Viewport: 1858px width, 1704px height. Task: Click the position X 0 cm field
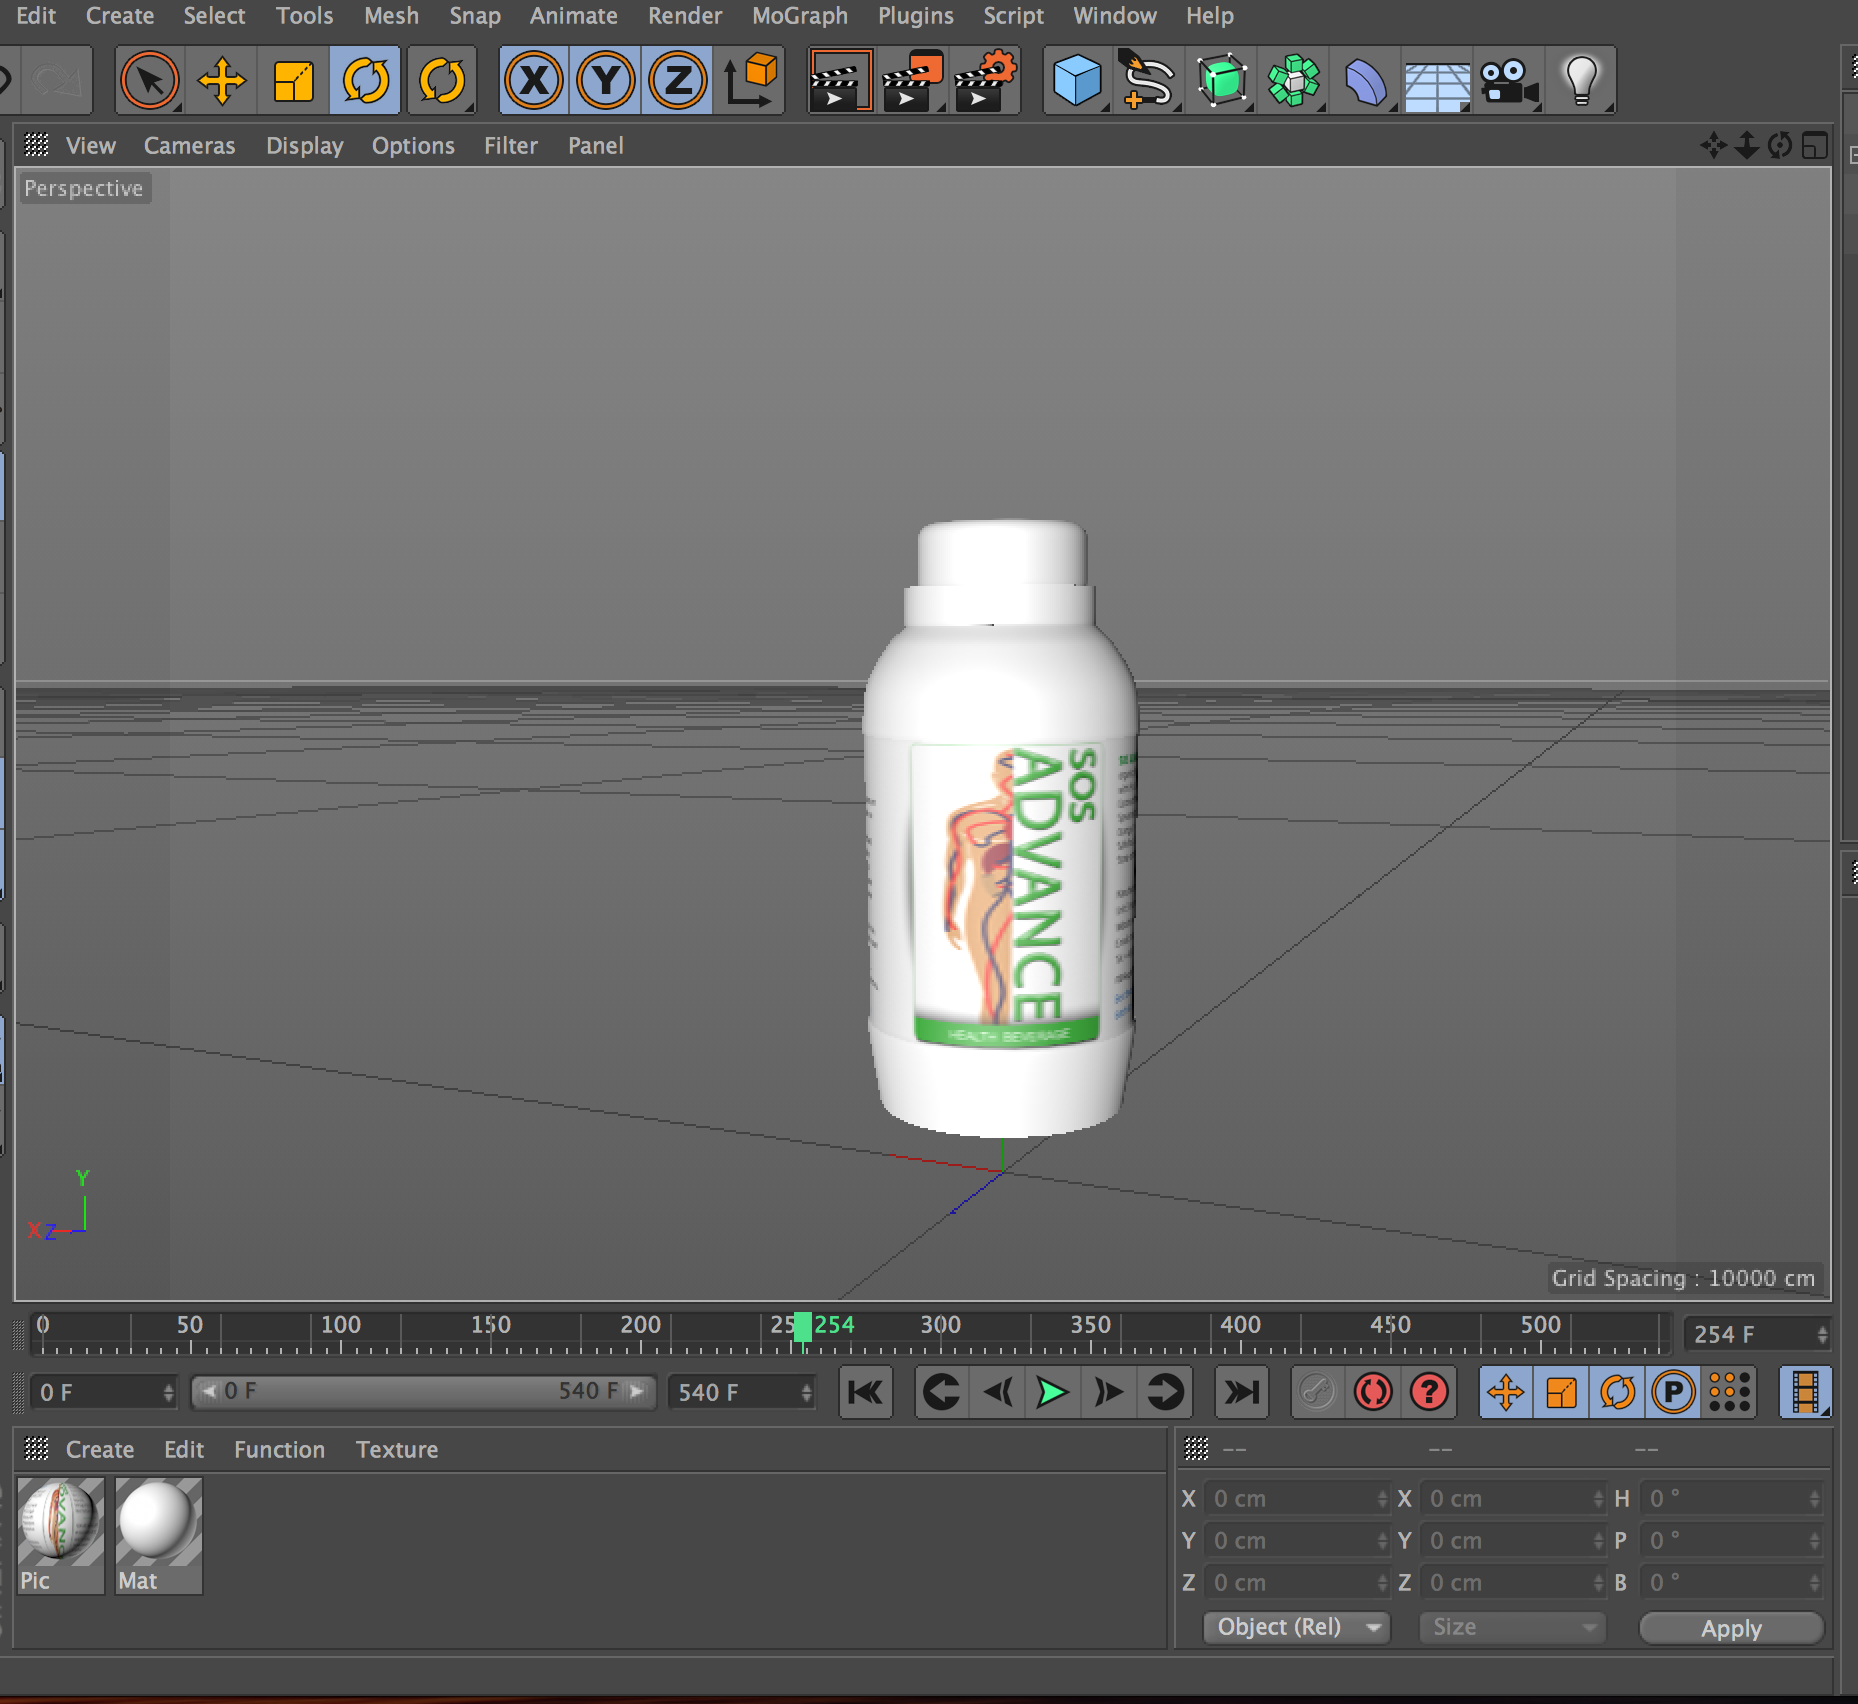(x=1297, y=1499)
